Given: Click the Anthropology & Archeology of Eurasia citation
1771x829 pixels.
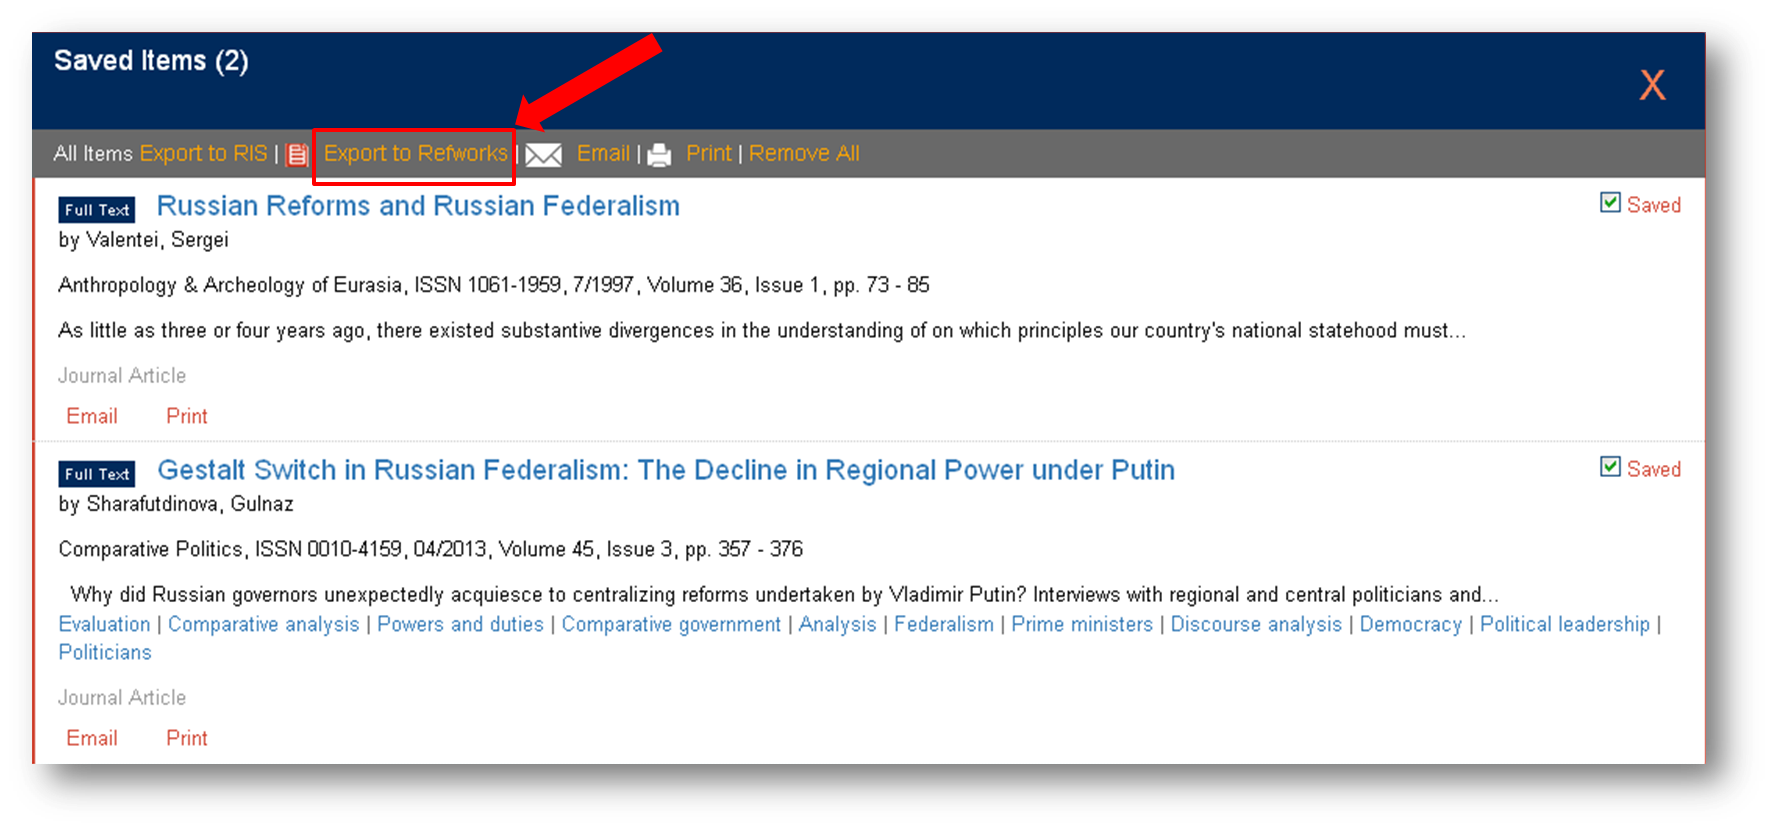Looking at the screenshot, I should tap(494, 285).
